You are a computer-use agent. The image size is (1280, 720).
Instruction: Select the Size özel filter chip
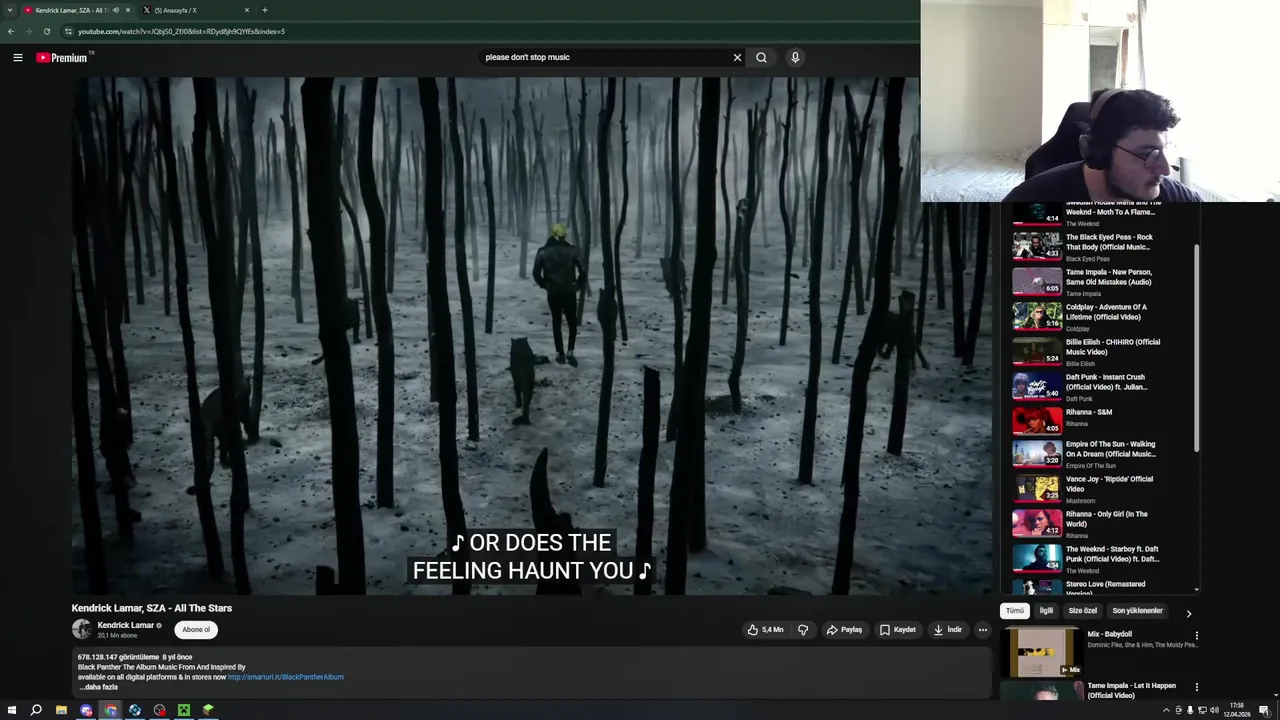coord(1082,611)
